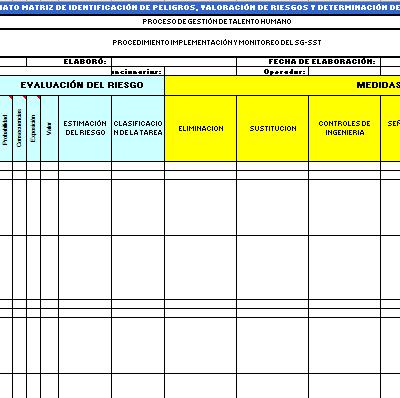Click first empty cell under ESTIMACIÓN DEL RIESGO
The image size is (400, 398).
pos(85,166)
